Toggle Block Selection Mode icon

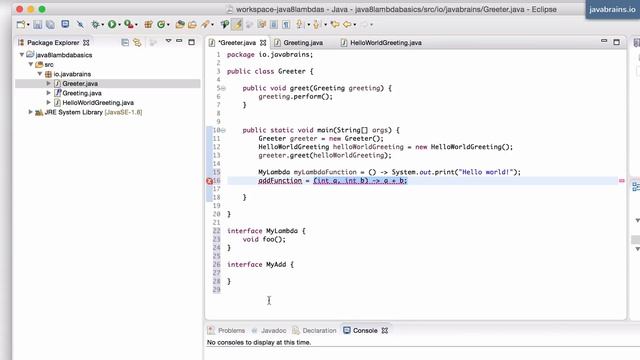(273, 24)
